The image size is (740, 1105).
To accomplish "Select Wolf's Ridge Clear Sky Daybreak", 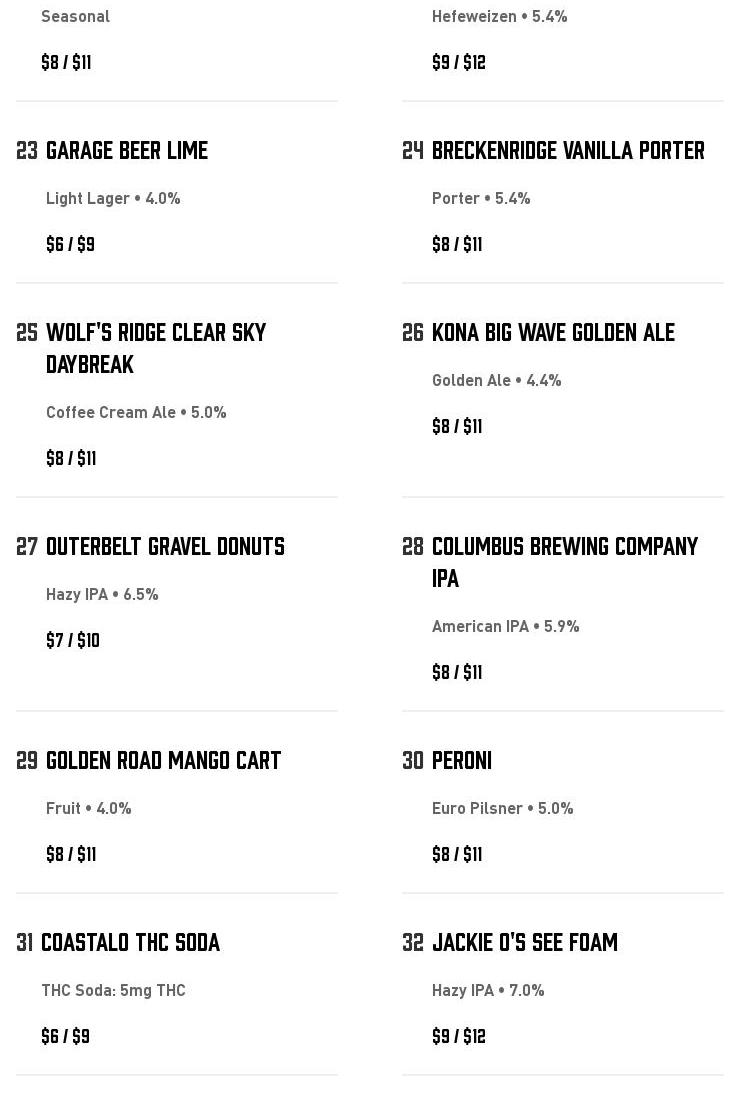I will (155, 347).
